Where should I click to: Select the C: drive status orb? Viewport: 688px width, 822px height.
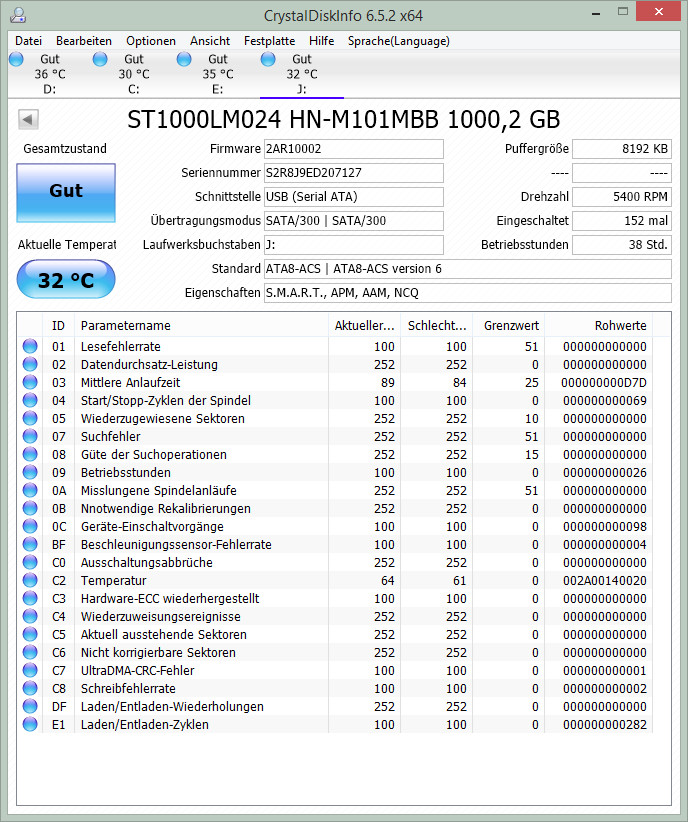pyautogui.click(x=100, y=59)
